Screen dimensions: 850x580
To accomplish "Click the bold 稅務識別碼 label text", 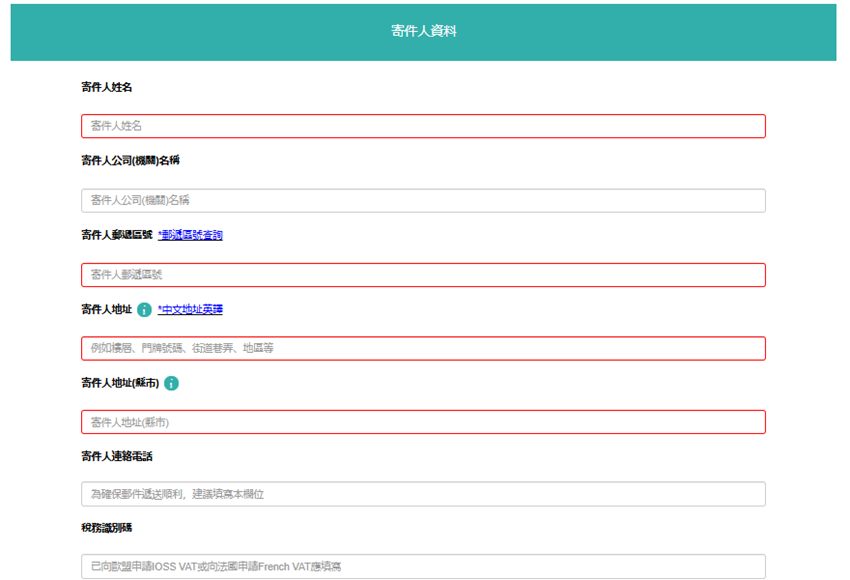I will coord(106,528).
